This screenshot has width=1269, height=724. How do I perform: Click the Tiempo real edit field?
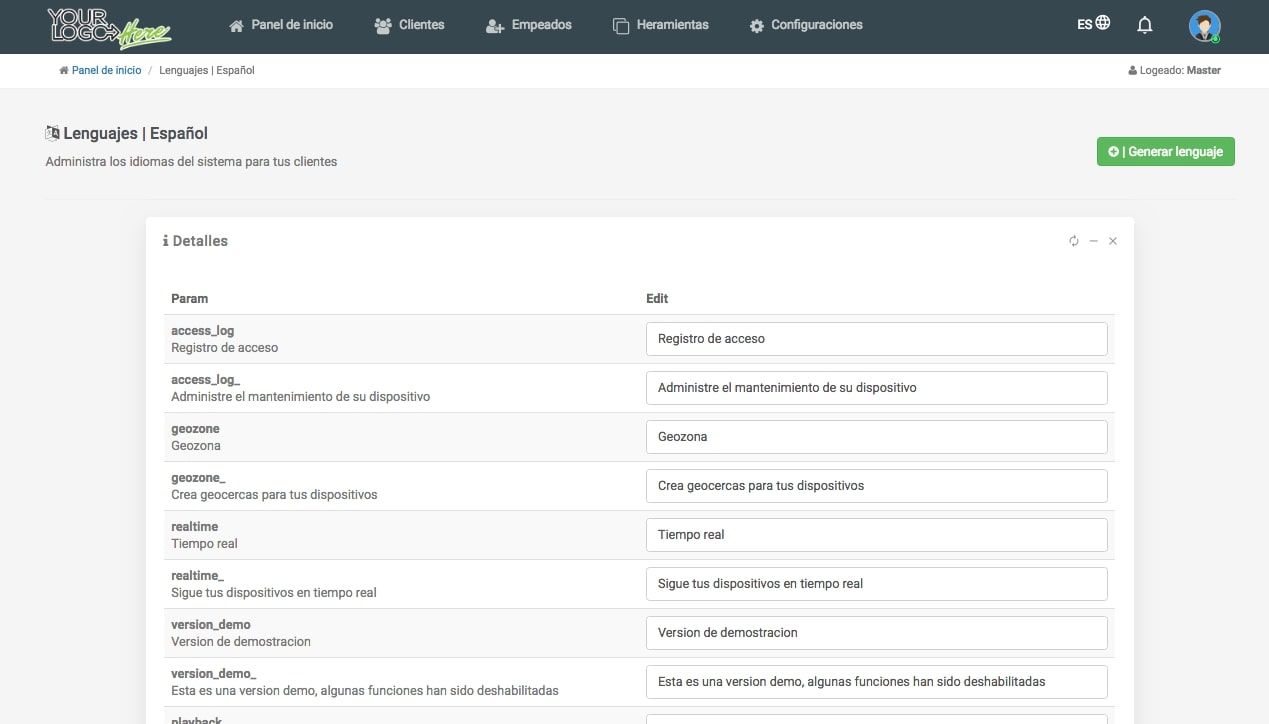(x=876, y=535)
